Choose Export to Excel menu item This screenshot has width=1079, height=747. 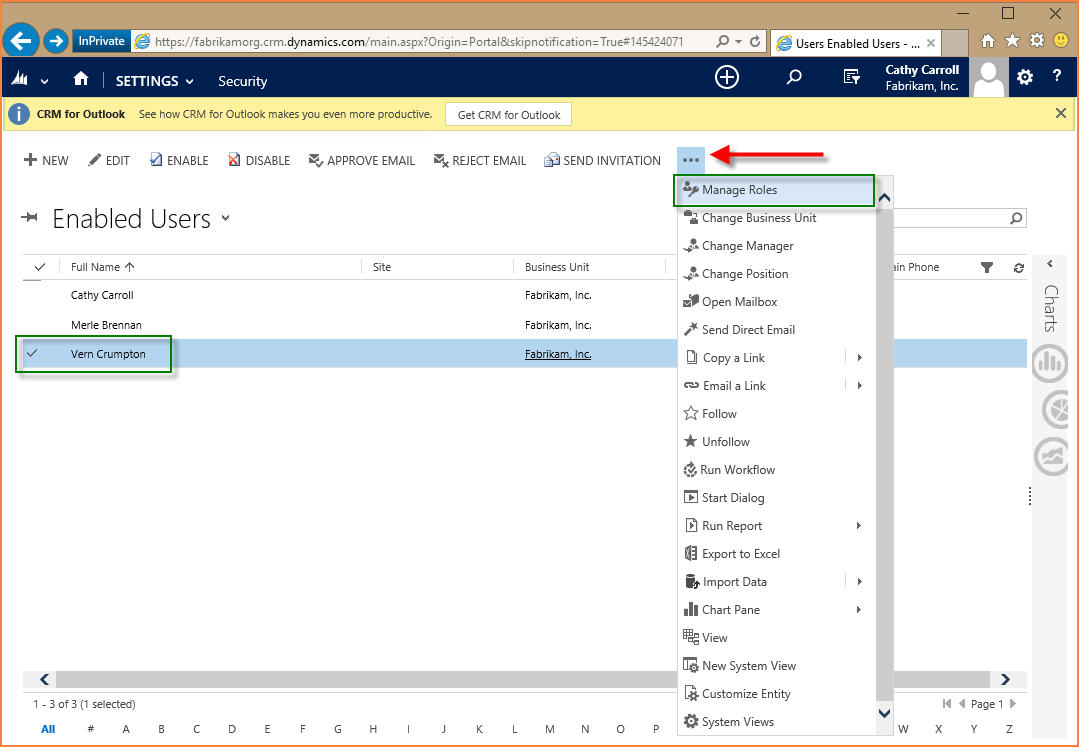click(740, 554)
